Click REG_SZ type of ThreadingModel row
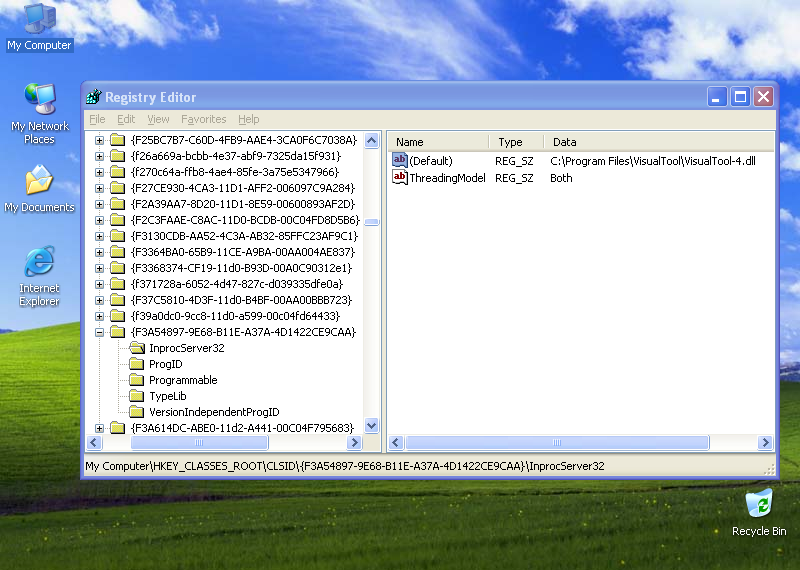 (x=514, y=178)
